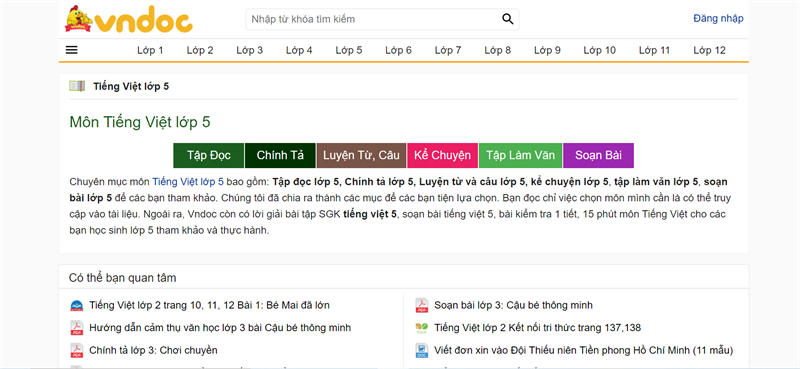Go to Lớp 8 section
800x369 pixels.
click(x=497, y=50)
